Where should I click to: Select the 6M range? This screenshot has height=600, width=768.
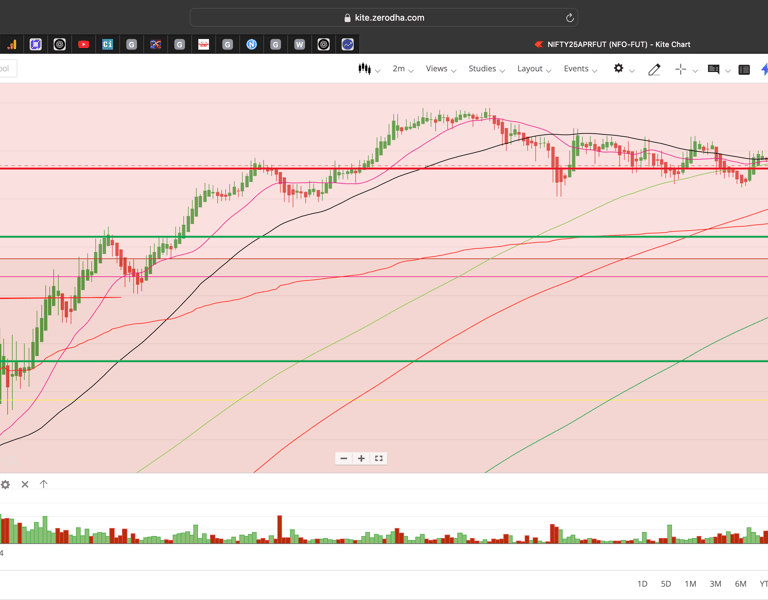tap(740, 584)
